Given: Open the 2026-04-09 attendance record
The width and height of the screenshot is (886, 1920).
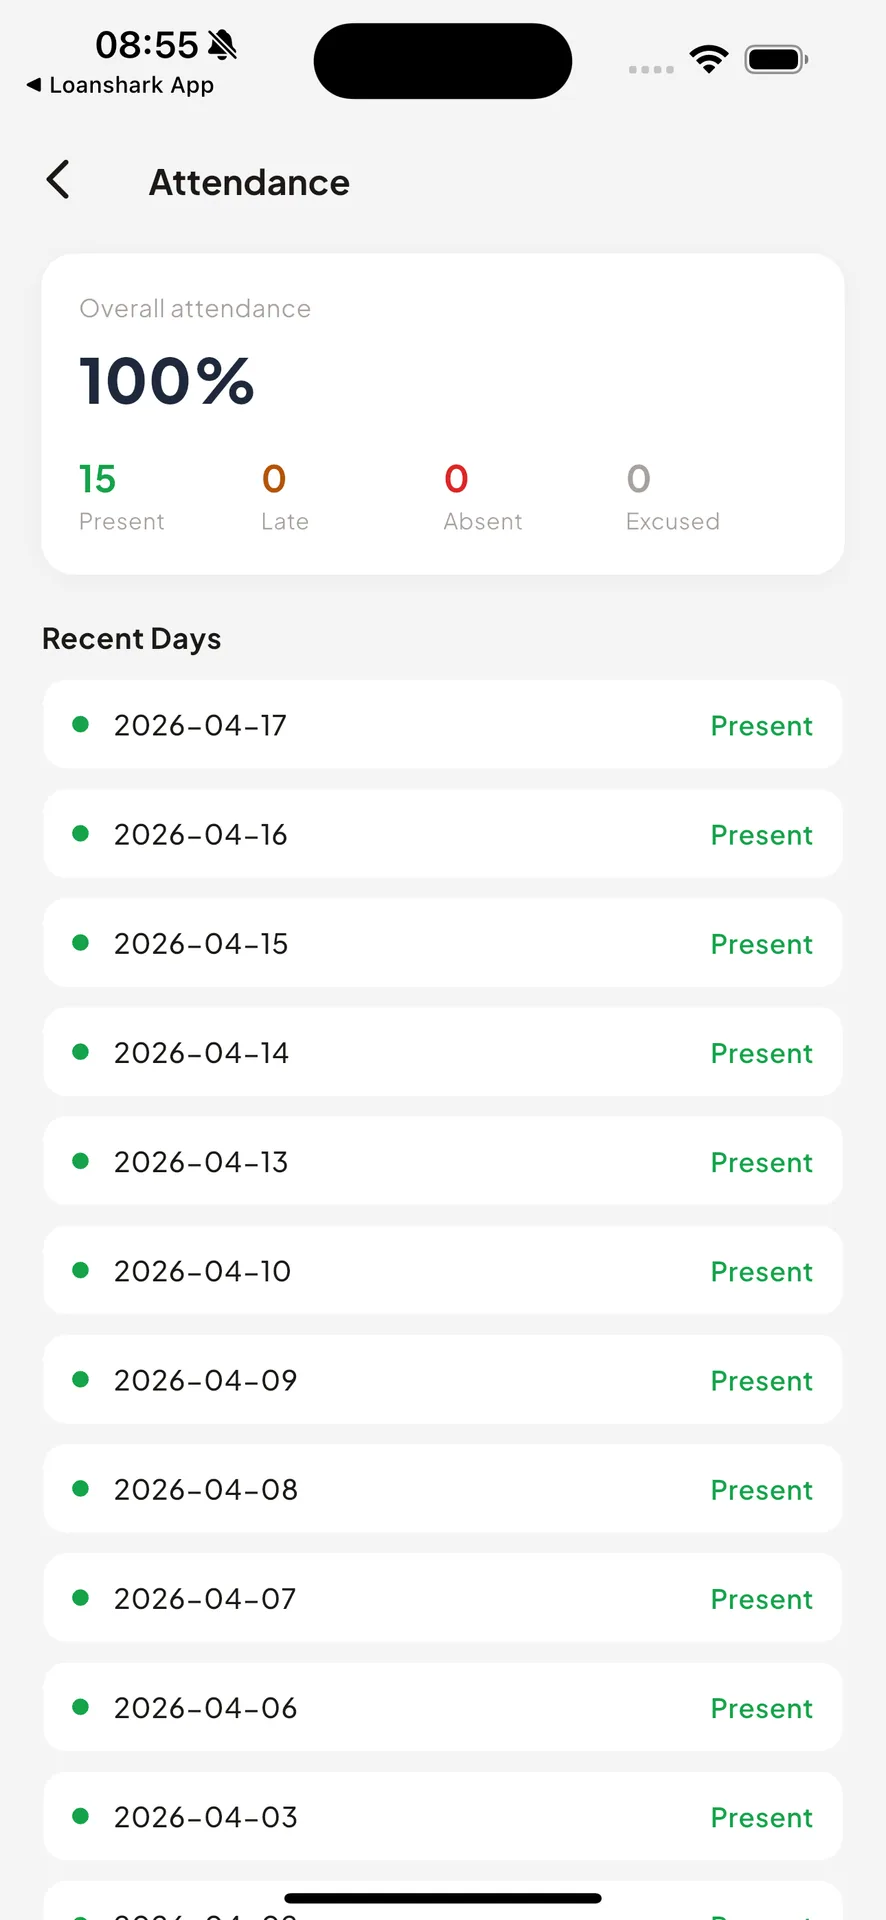Looking at the screenshot, I should [442, 1379].
